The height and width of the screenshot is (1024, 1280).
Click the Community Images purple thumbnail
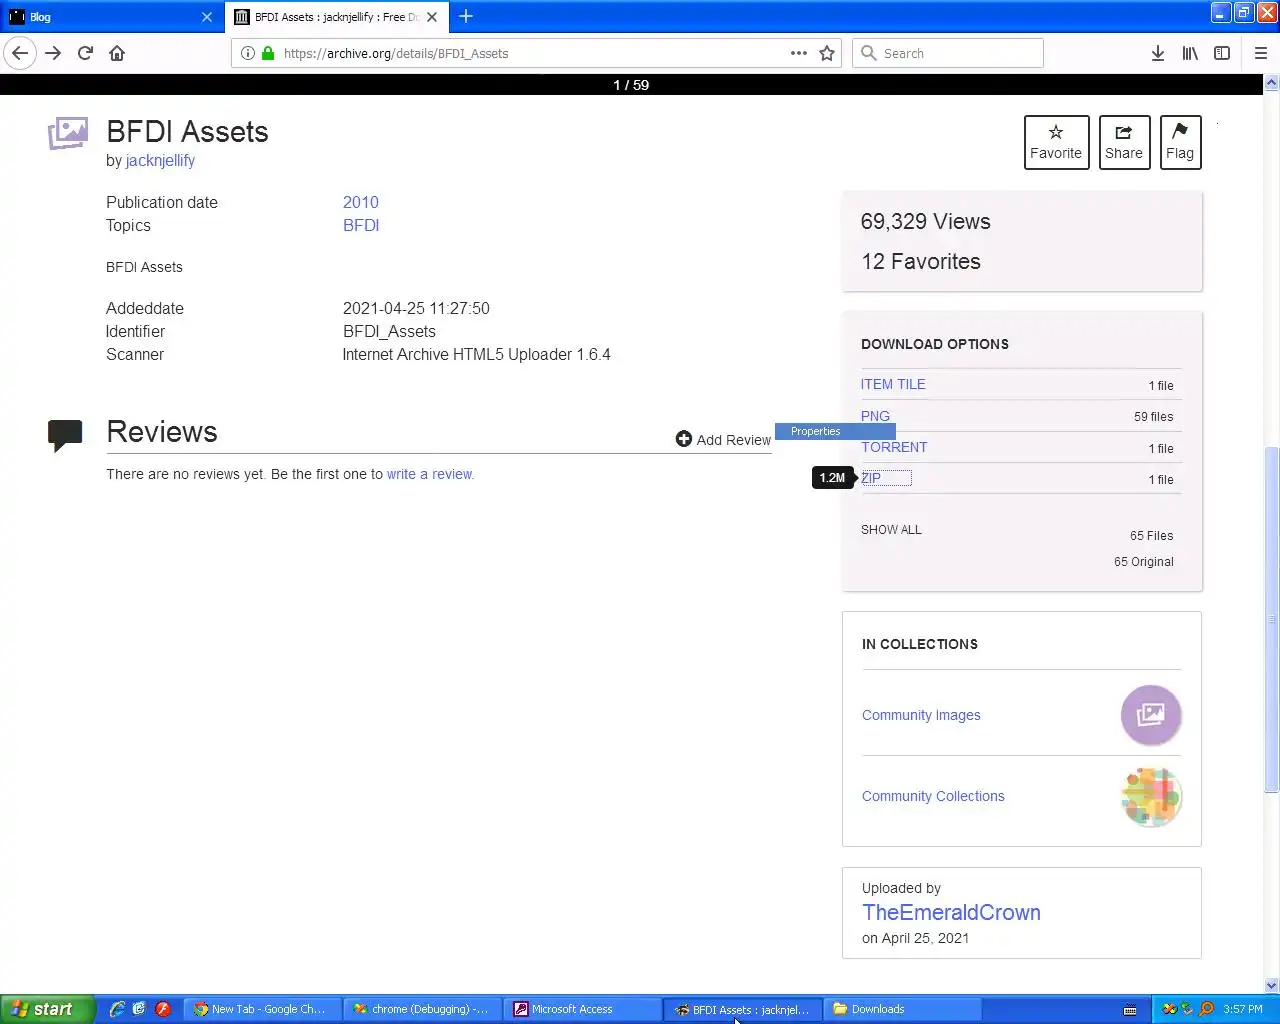point(1151,714)
